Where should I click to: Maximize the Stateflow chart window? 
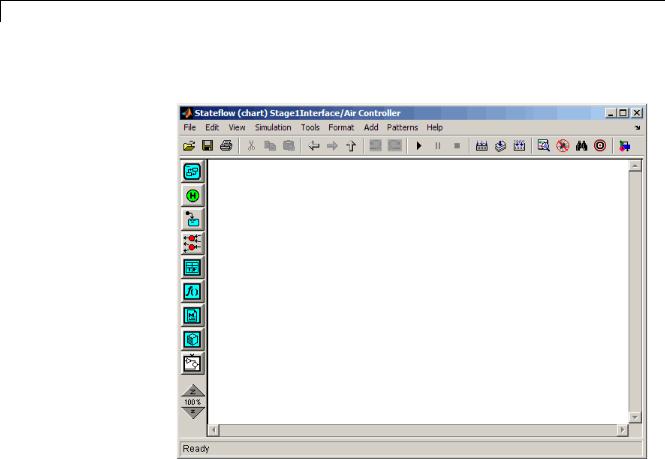coord(623,113)
